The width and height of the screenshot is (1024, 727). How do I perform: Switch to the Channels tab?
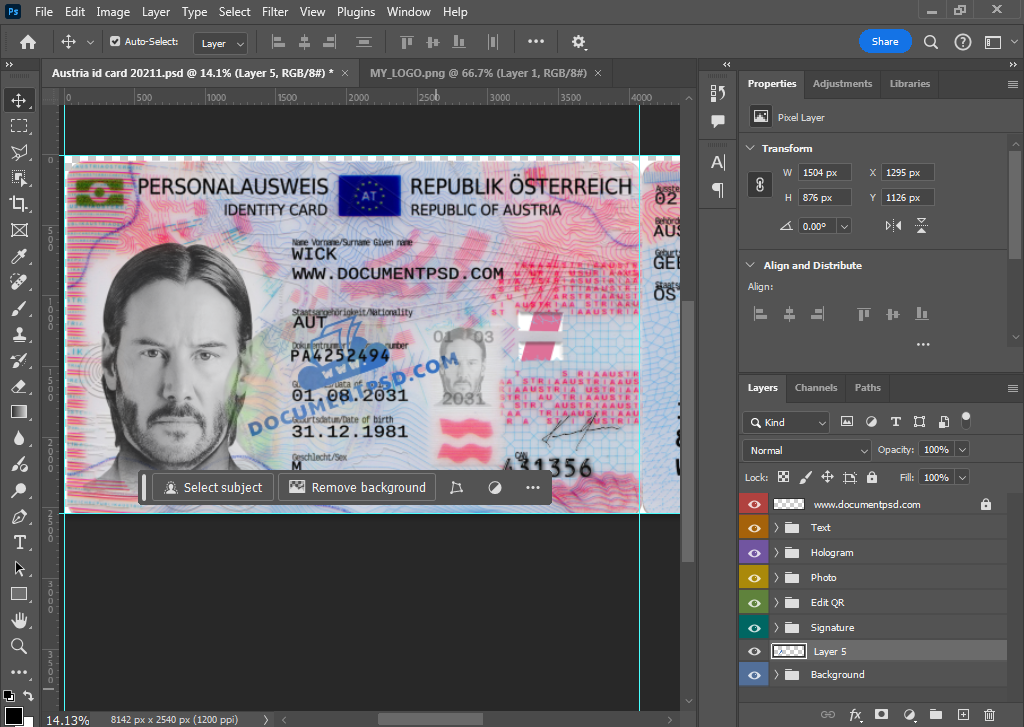[816, 387]
